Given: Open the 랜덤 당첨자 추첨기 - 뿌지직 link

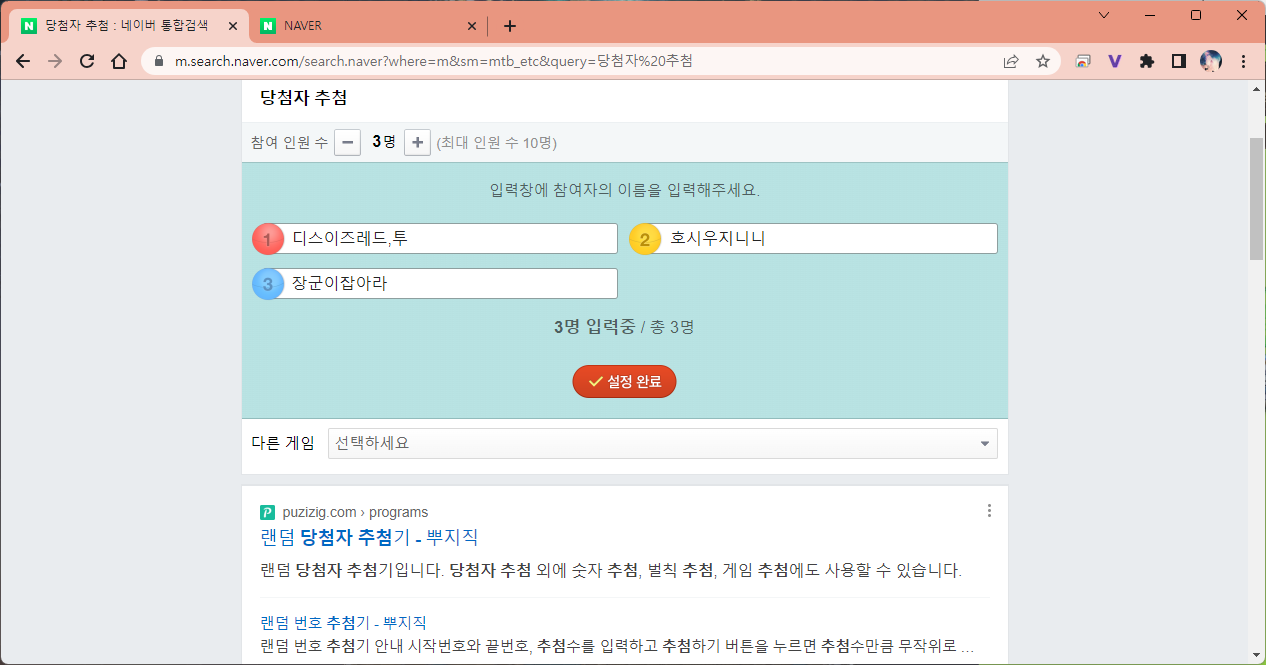Looking at the screenshot, I should click(369, 537).
